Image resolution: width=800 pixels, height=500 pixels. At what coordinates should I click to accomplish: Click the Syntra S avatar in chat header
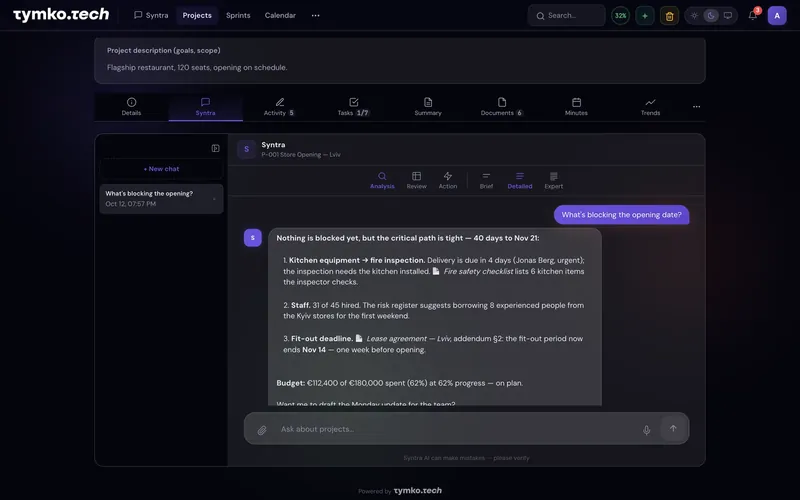tap(246, 149)
